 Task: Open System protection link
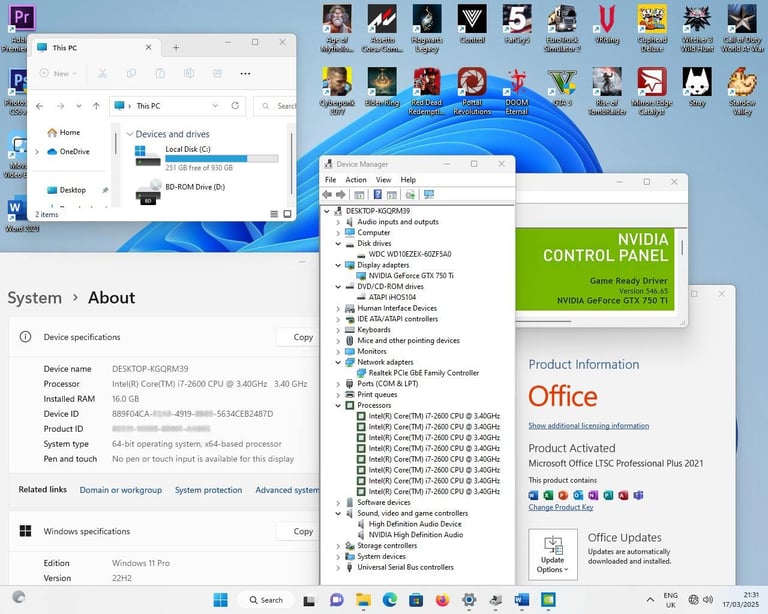click(x=208, y=490)
